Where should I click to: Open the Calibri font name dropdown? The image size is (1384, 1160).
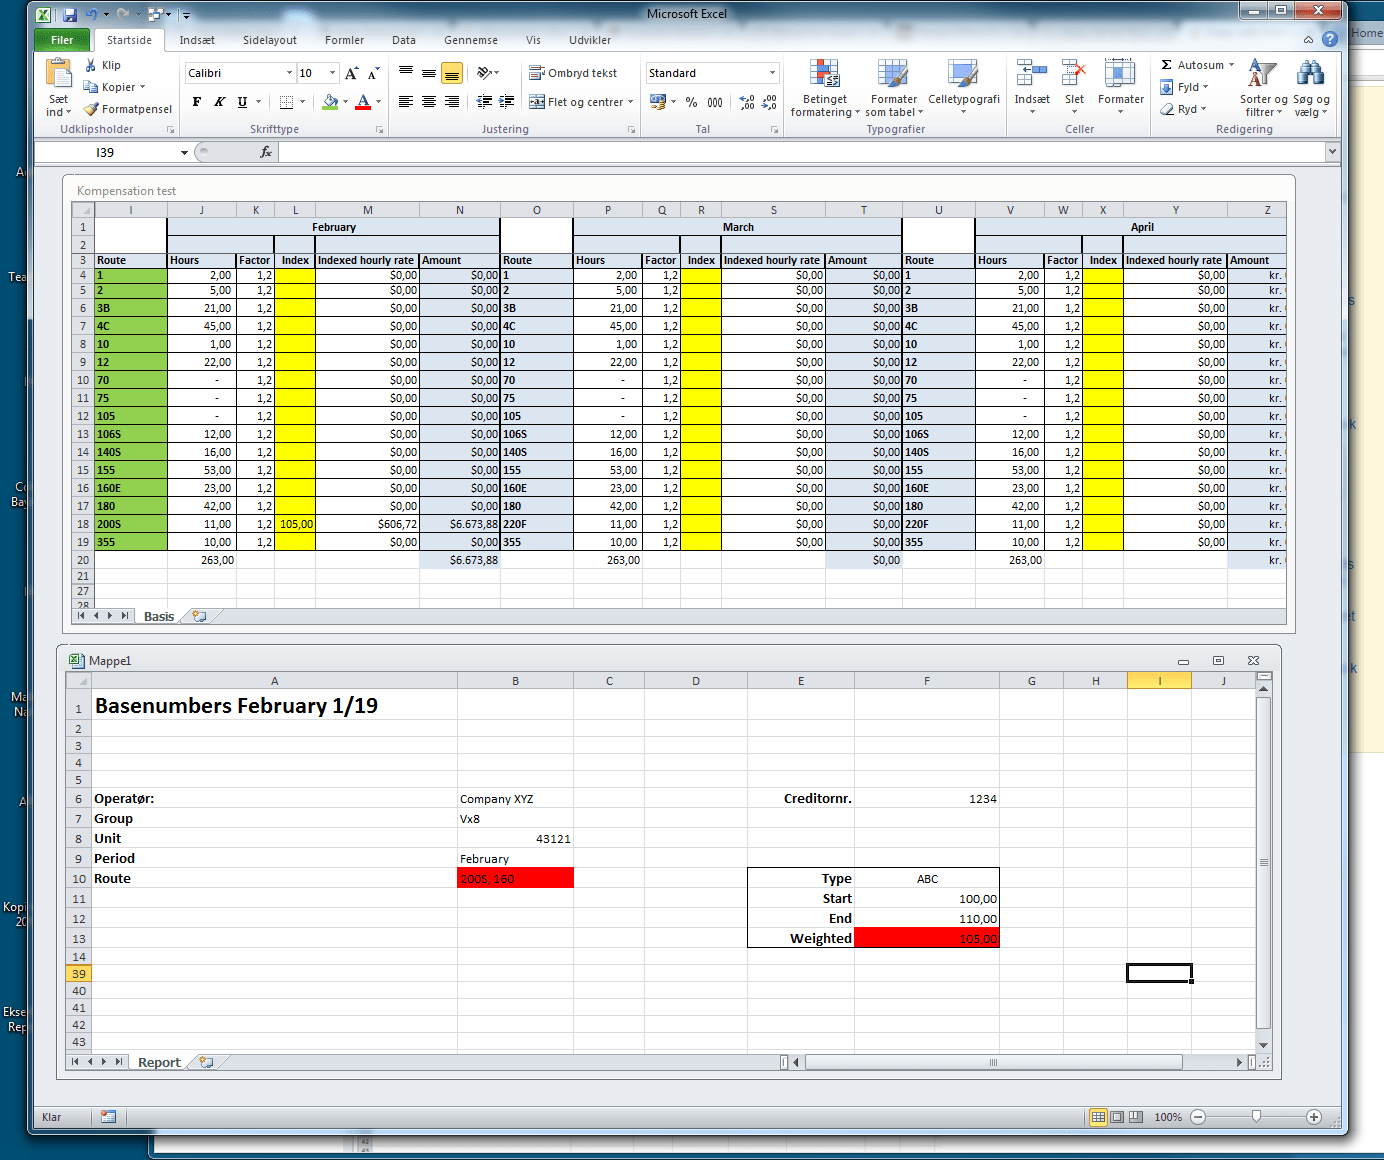[290, 73]
